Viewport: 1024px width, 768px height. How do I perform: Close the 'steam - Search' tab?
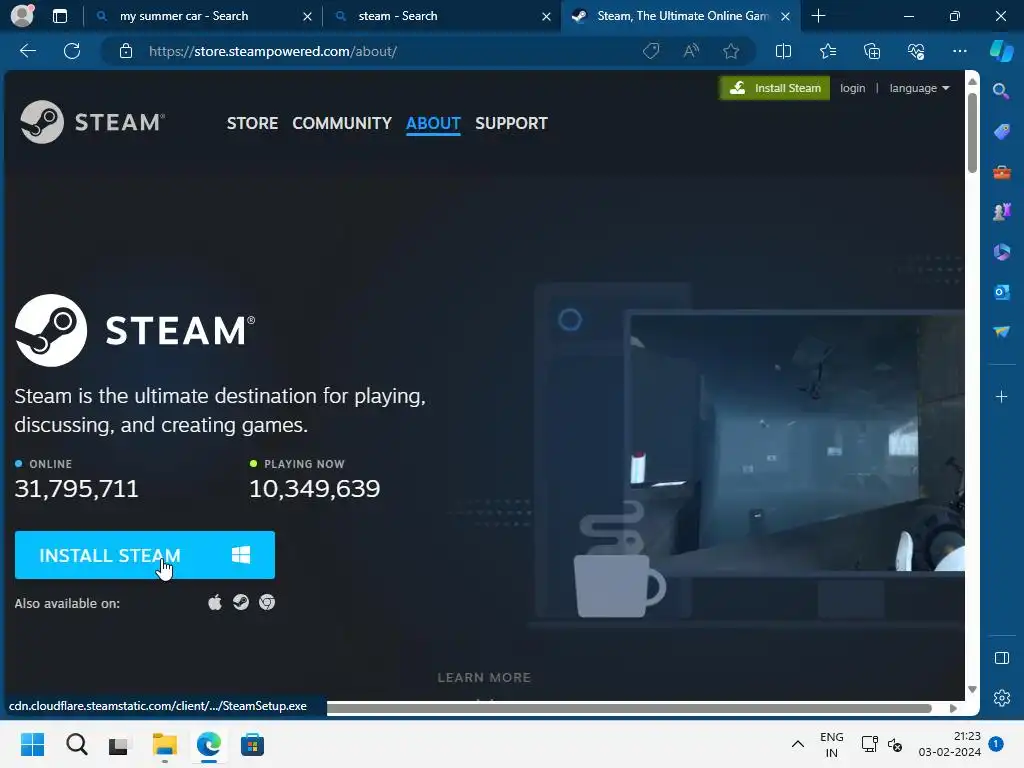tap(546, 16)
